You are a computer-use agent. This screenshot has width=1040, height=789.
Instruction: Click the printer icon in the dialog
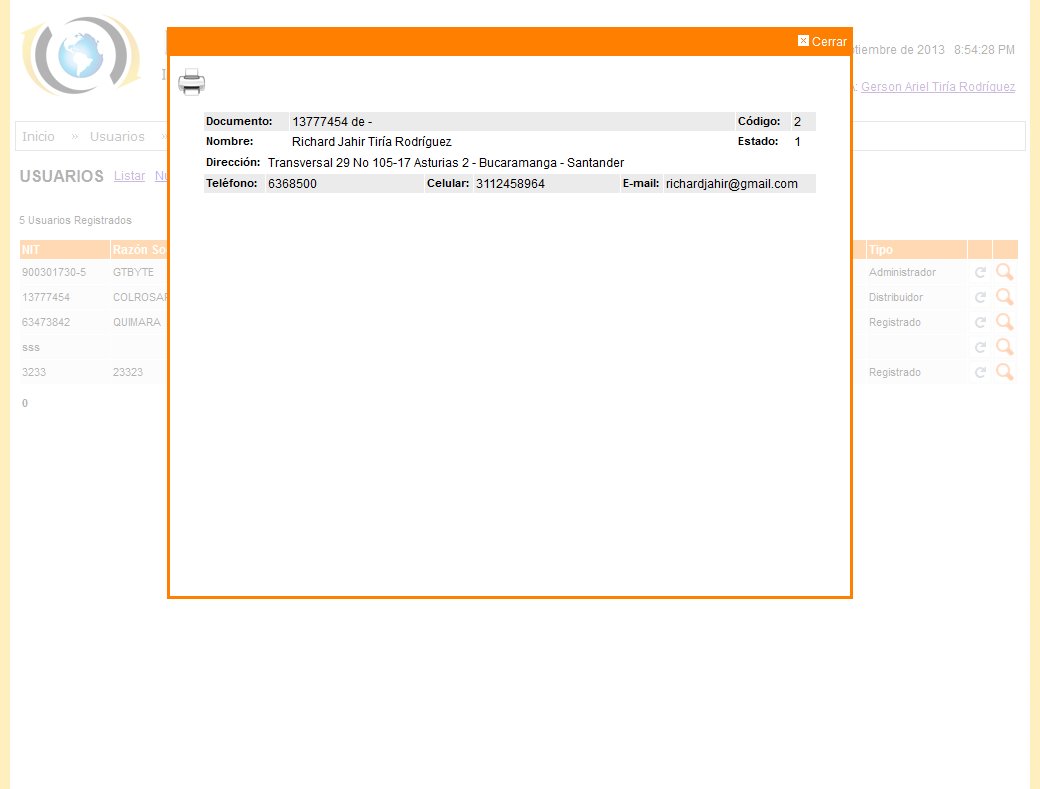coord(191,82)
